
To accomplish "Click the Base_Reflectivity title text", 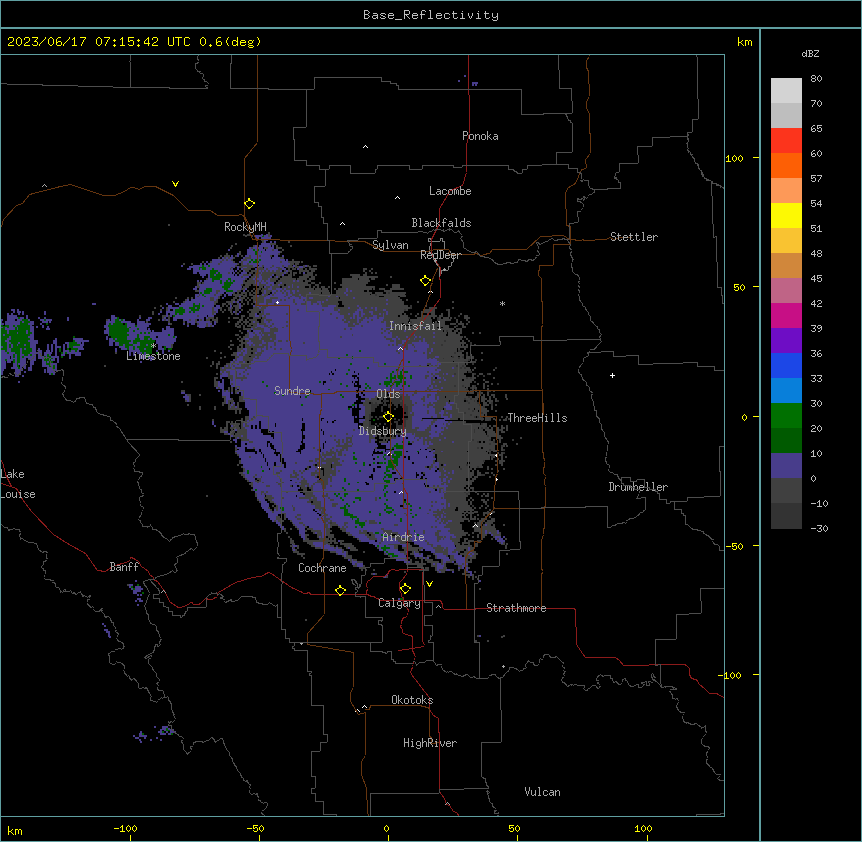I will [x=431, y=15].
